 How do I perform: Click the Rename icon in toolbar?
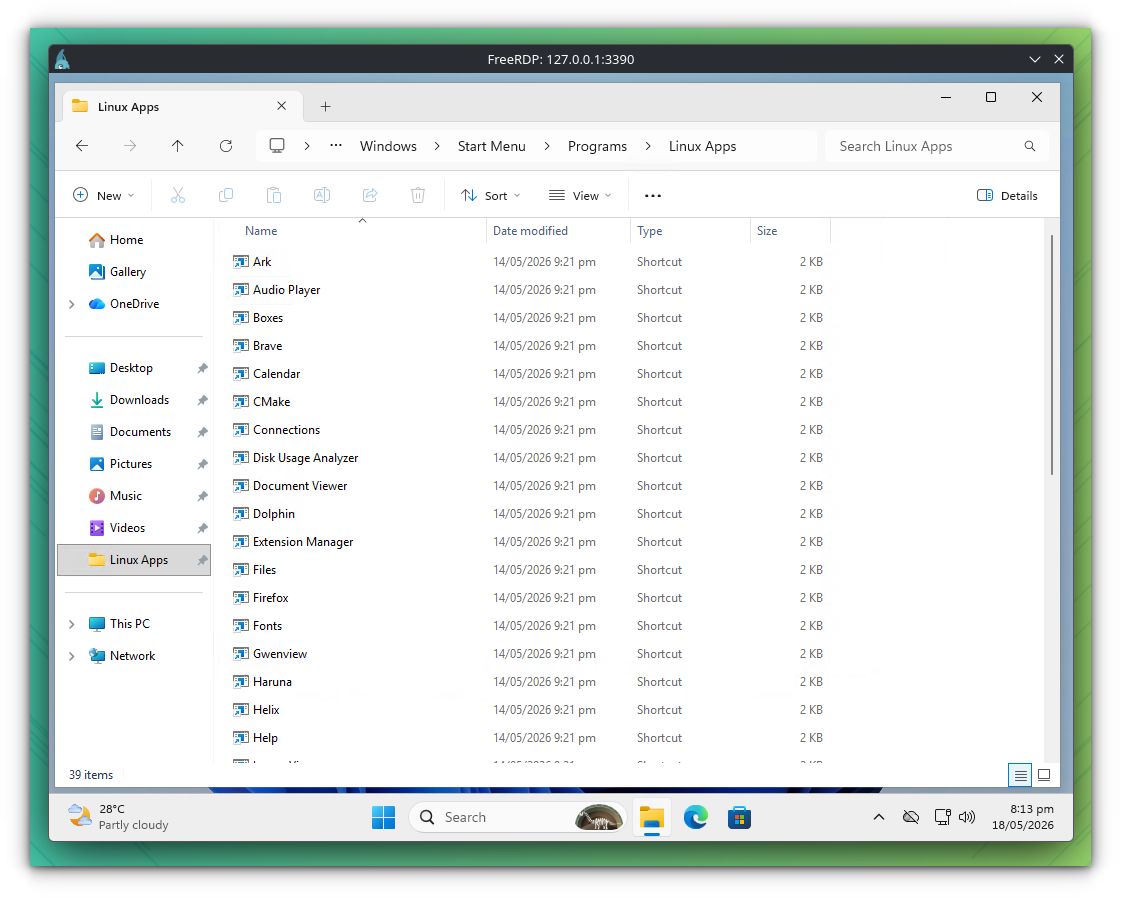point(322,195)
